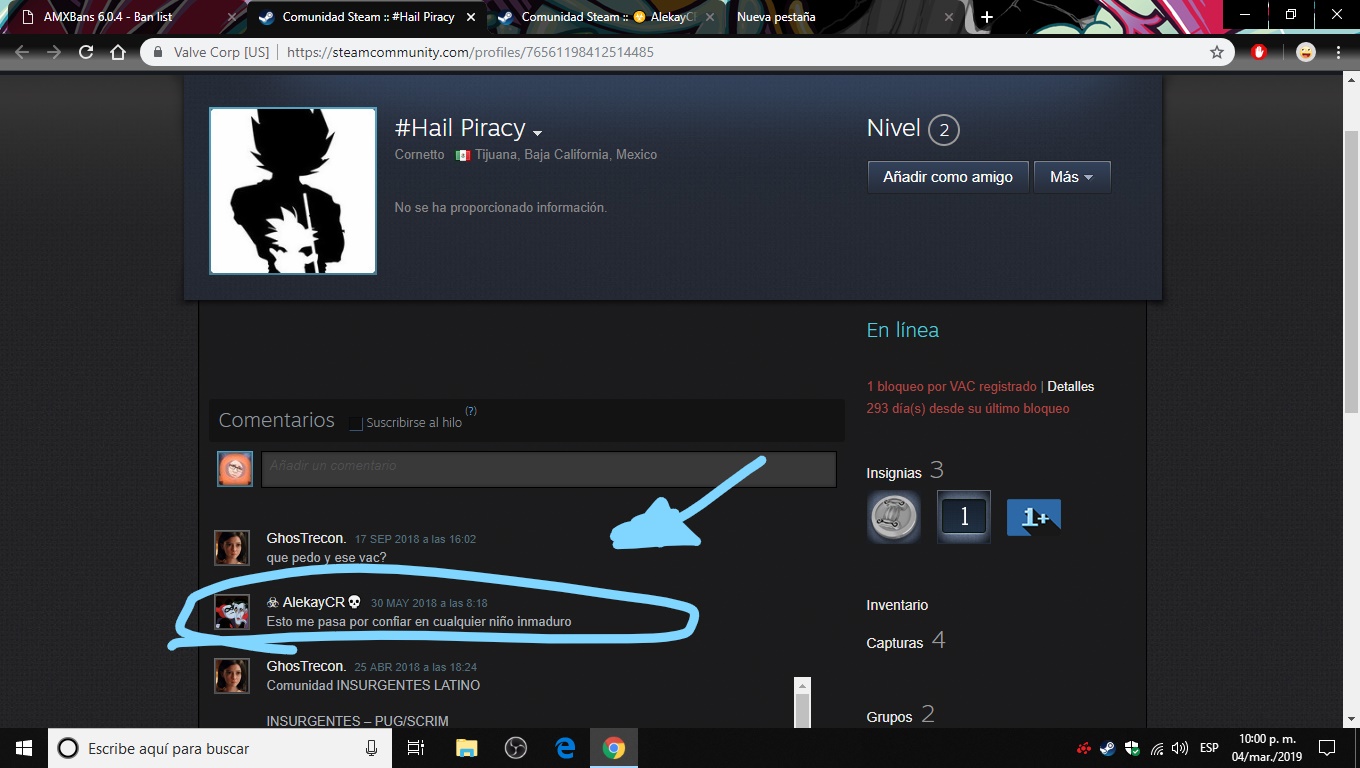Viewport: 1360px width, 768px height.
Task: Close the Nueva pestaña tab
Action: [949, 17]
